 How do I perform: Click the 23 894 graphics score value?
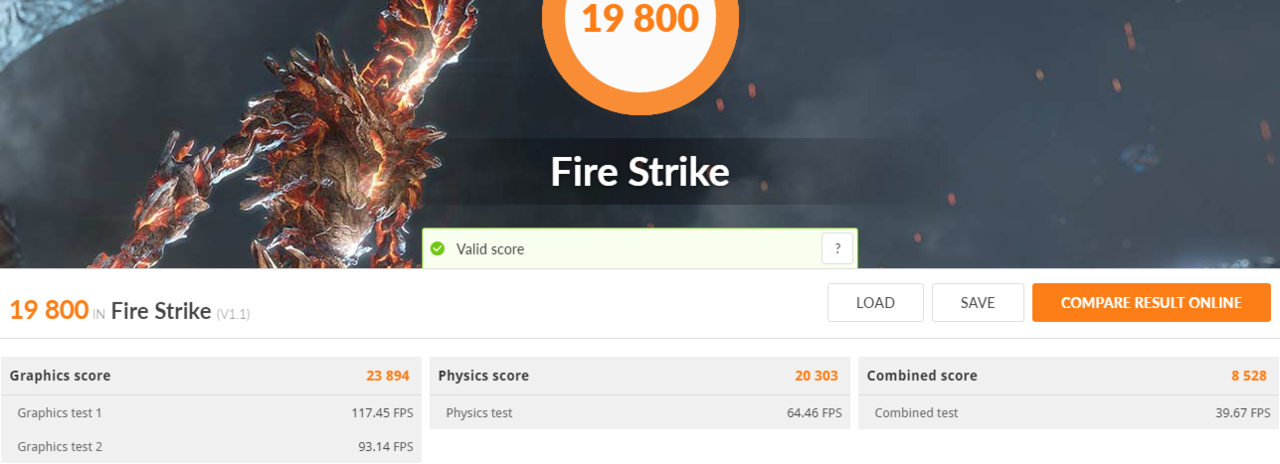click(x=388, y=376)
